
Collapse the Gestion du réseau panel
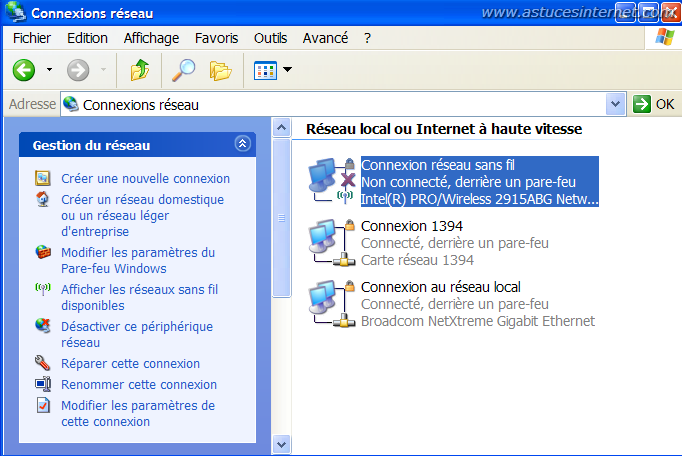(x=242, y=144)
